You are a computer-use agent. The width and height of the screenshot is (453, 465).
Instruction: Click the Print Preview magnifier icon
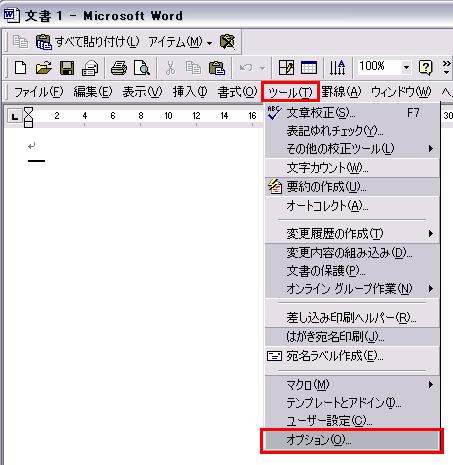click(x=142, y=68)
